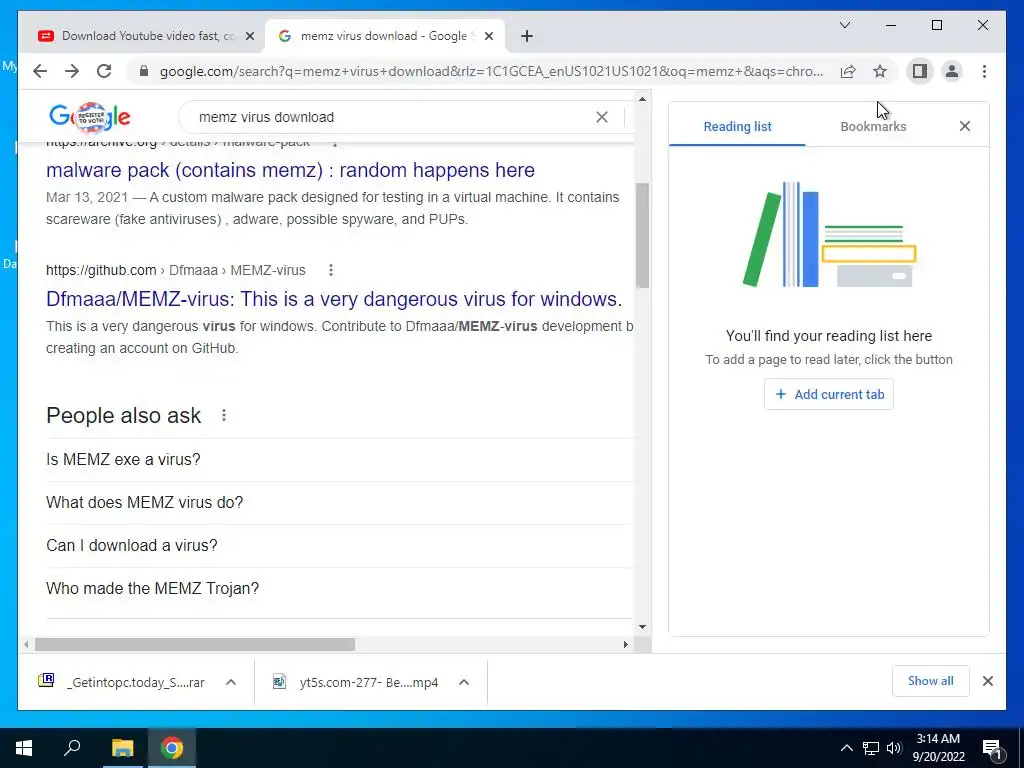
Task: Switch to Bookmarks tab in side panel
Action: pyautogui.click(x=873, y=126)
